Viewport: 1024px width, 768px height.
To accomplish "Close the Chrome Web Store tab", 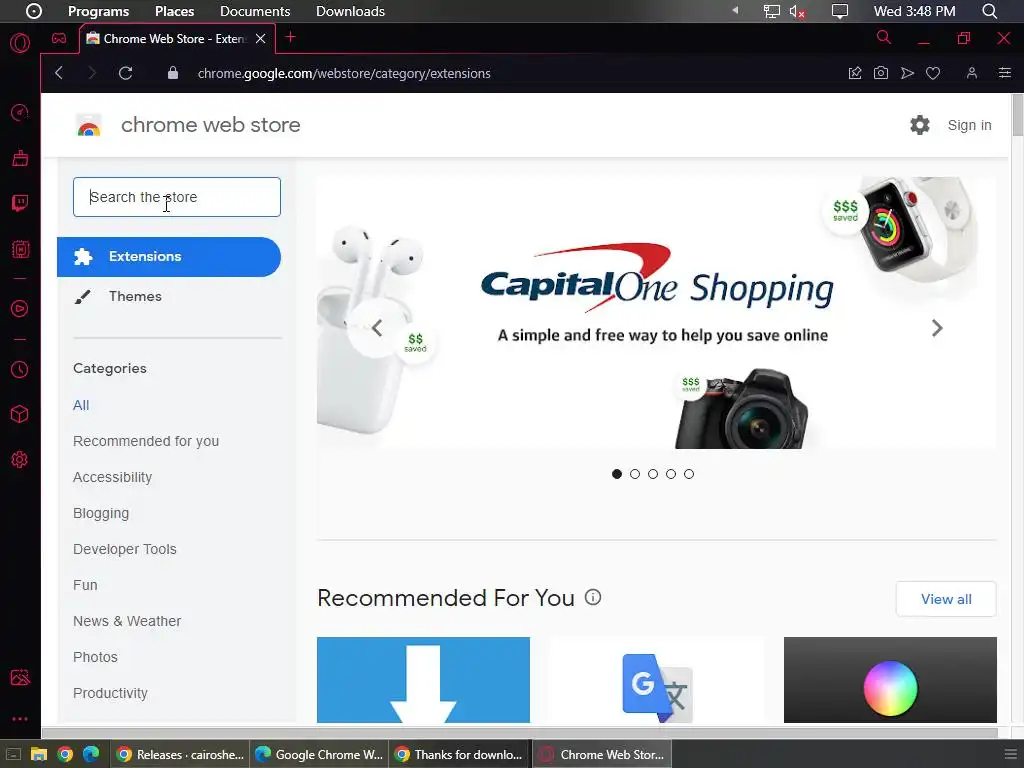I will pos(261,39).
